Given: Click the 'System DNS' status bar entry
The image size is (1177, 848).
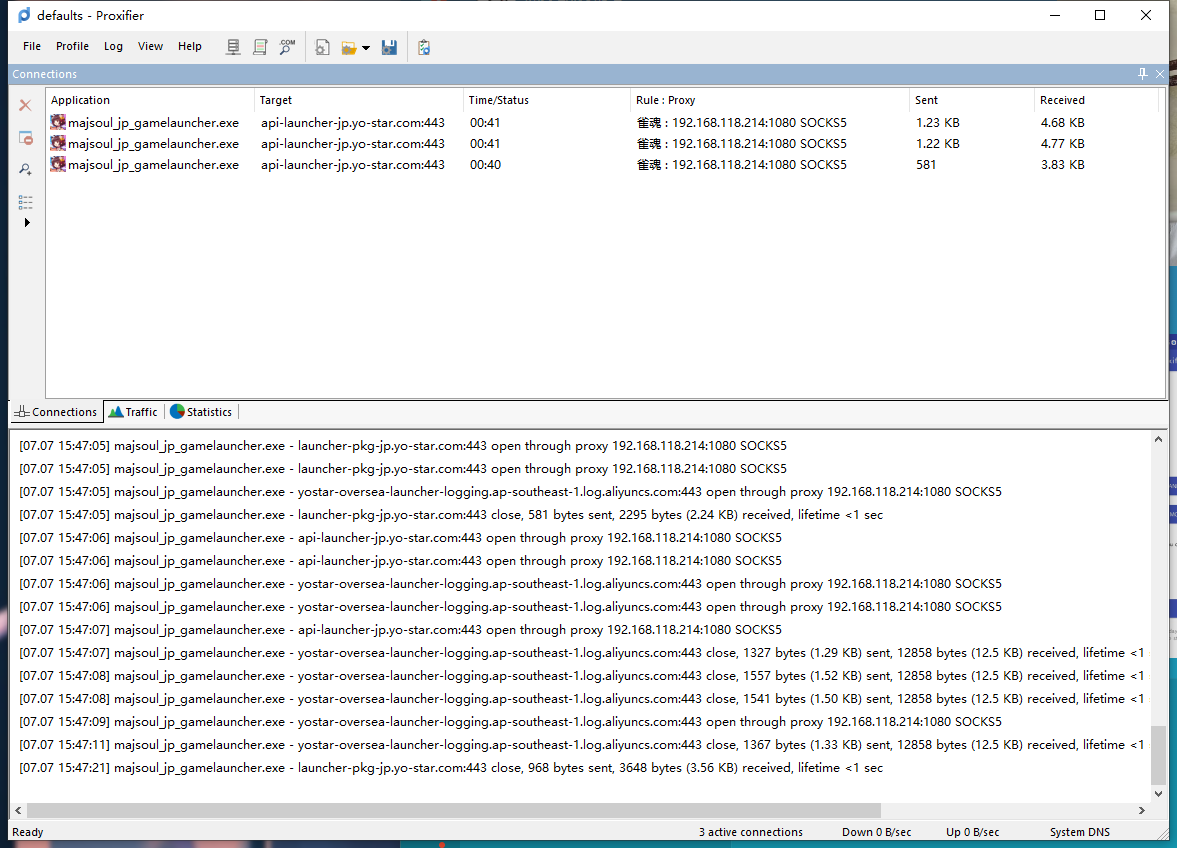Looking at the screenshot, I should pos(1079,831).
